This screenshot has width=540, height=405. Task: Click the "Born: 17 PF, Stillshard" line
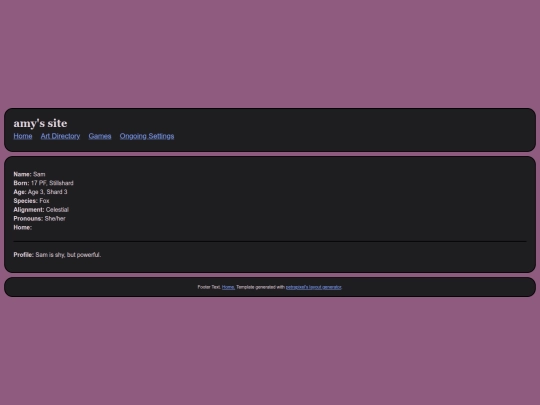(x=43, y=183)
